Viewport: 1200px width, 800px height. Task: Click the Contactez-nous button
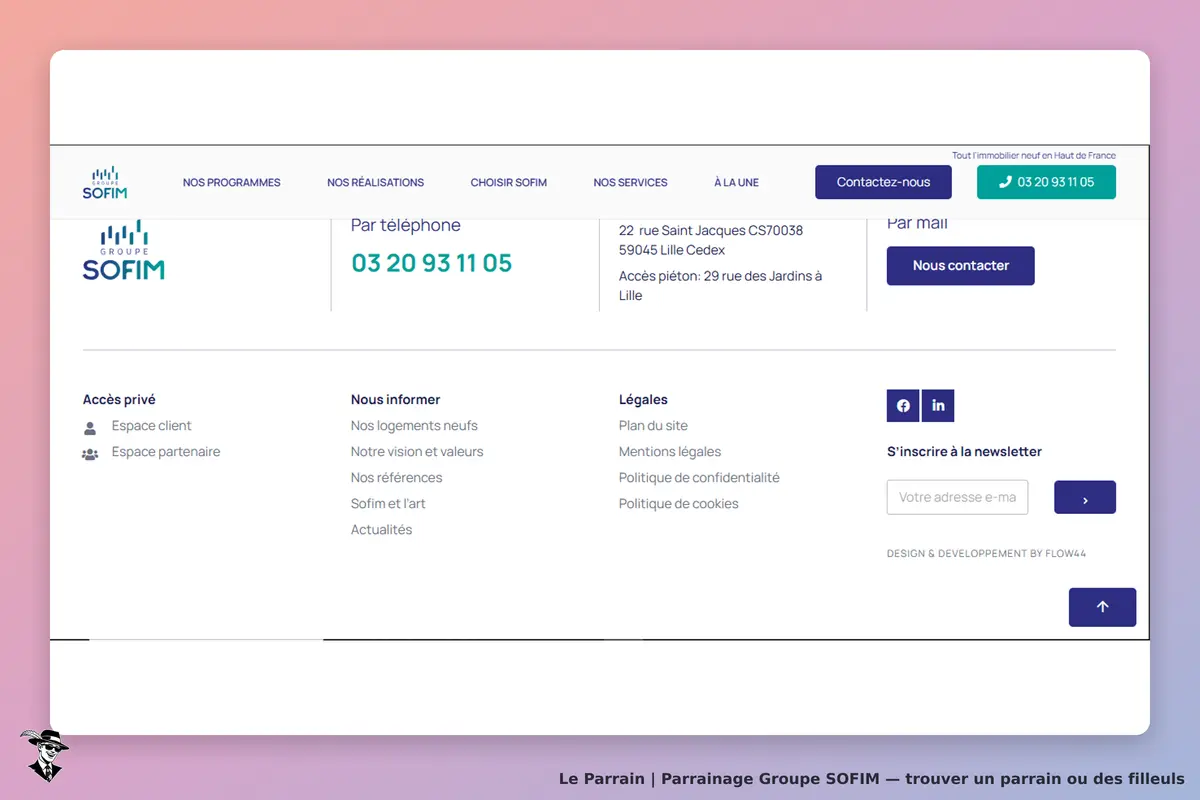tap(883, 182)
